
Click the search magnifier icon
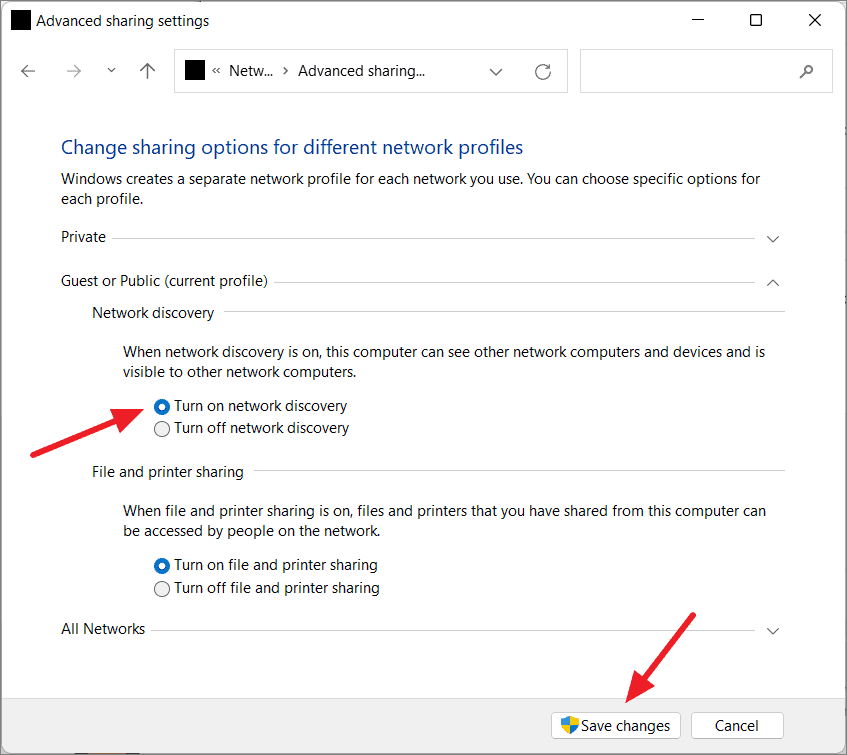tap(806, 71)
